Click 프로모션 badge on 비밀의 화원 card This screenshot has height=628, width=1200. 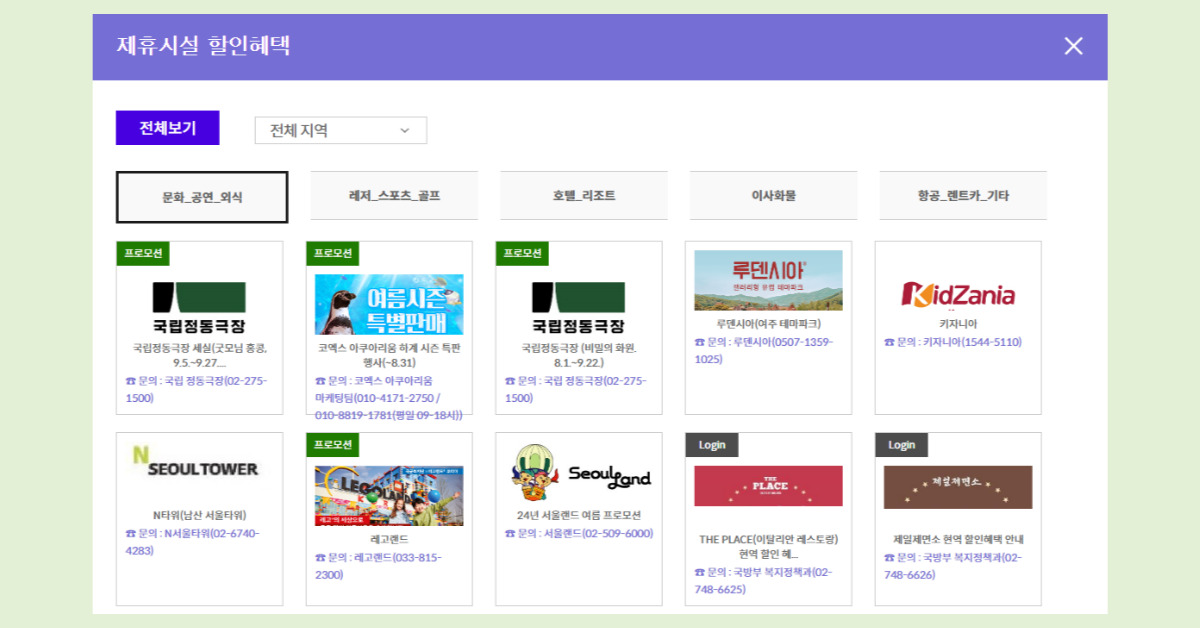[x=523, y=253]
